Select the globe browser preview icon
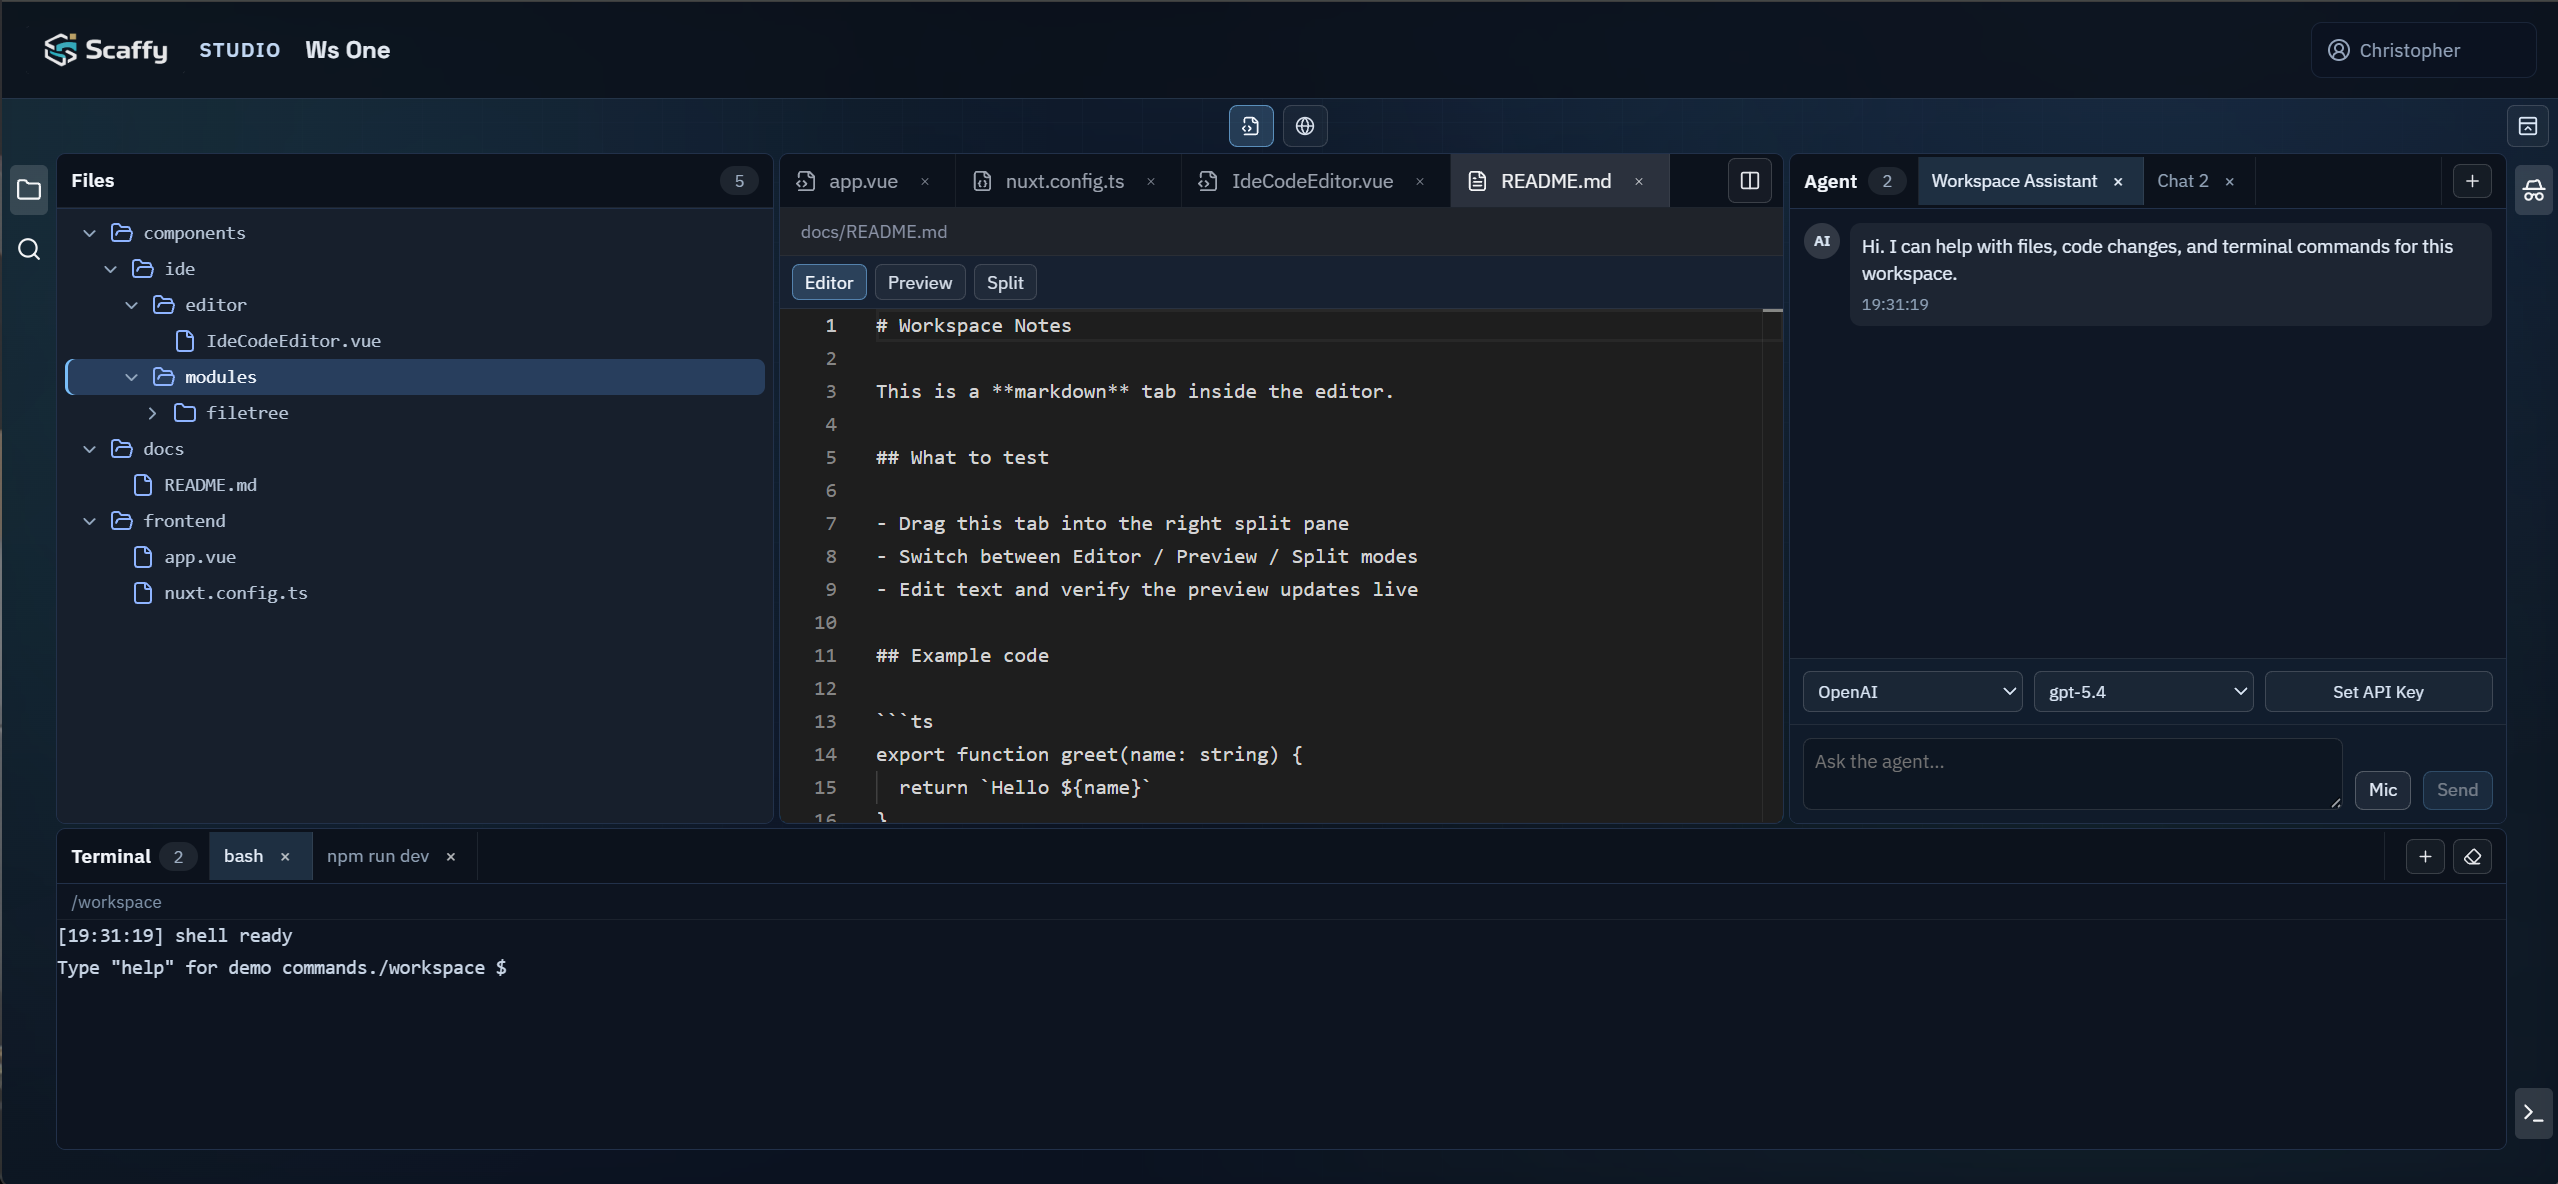This screenshot has width=2558, height=1184. tap(1305, 126)
